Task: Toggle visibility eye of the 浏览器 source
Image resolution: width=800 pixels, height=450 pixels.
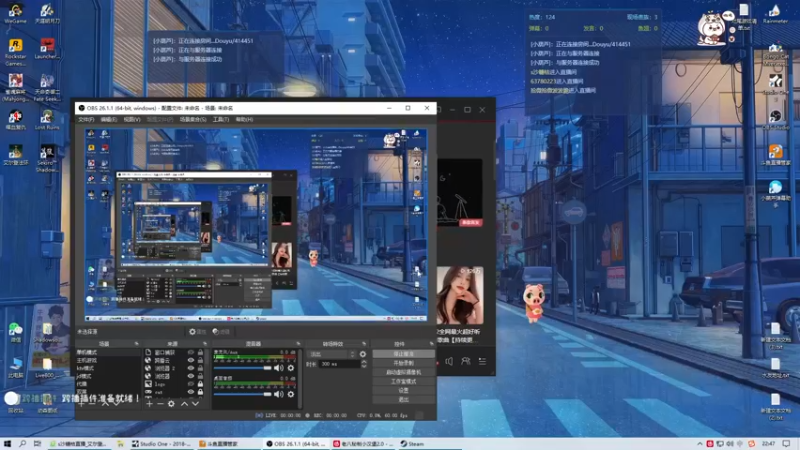Action: (x=191, y=376)
